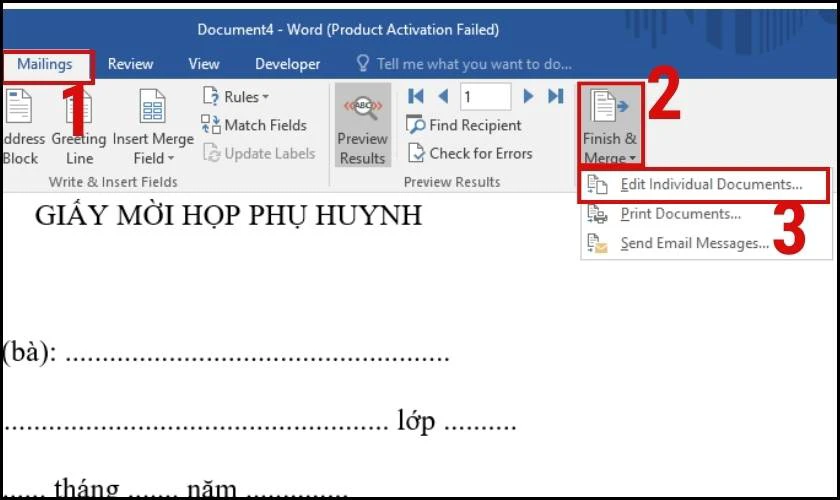Click the Address Block icon
Image resolution: width=840 pixels, height=500 pixels.
tap(18, 107)
